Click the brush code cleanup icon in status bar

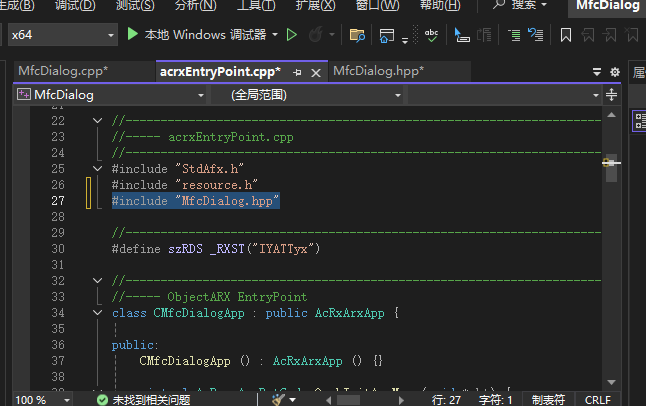(279, 399)
